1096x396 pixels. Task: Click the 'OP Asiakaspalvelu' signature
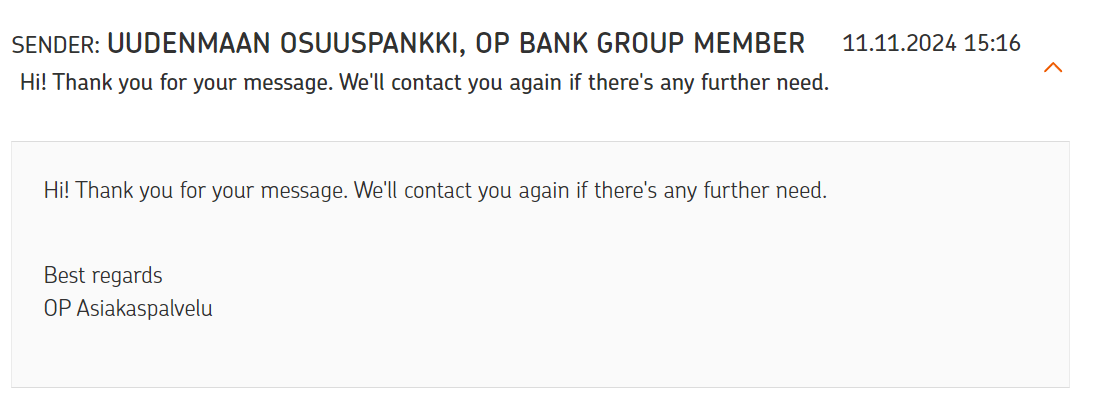[x=128, y=308]
